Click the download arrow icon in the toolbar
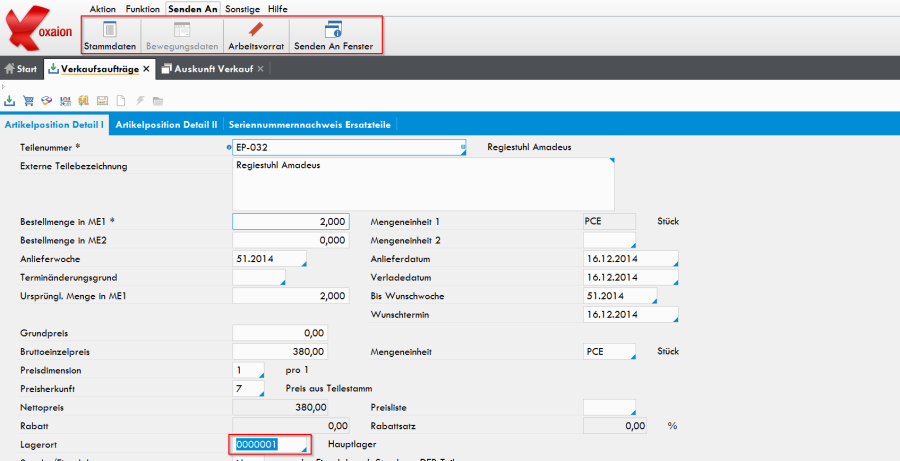The height and width of the screenshot is (461, 900). pyautogui.click(x=10, y=101)
